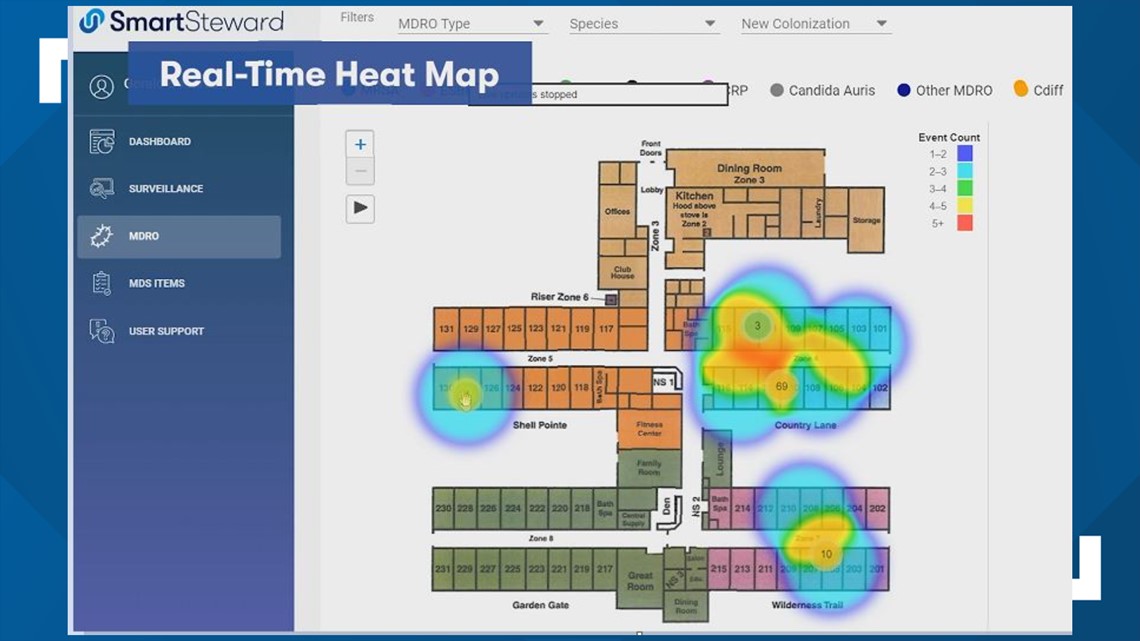Select the cluster marker labeled 10
The image size is (1140, 641).
[826, 555]
